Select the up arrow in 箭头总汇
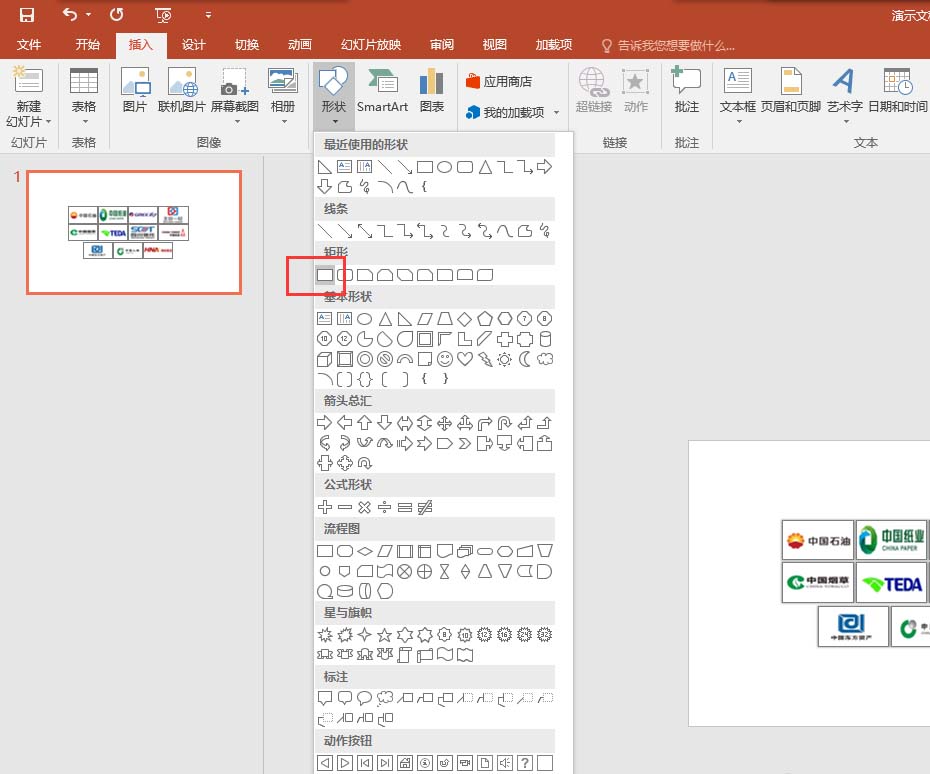Screen dimensions: 930x774 365,423
